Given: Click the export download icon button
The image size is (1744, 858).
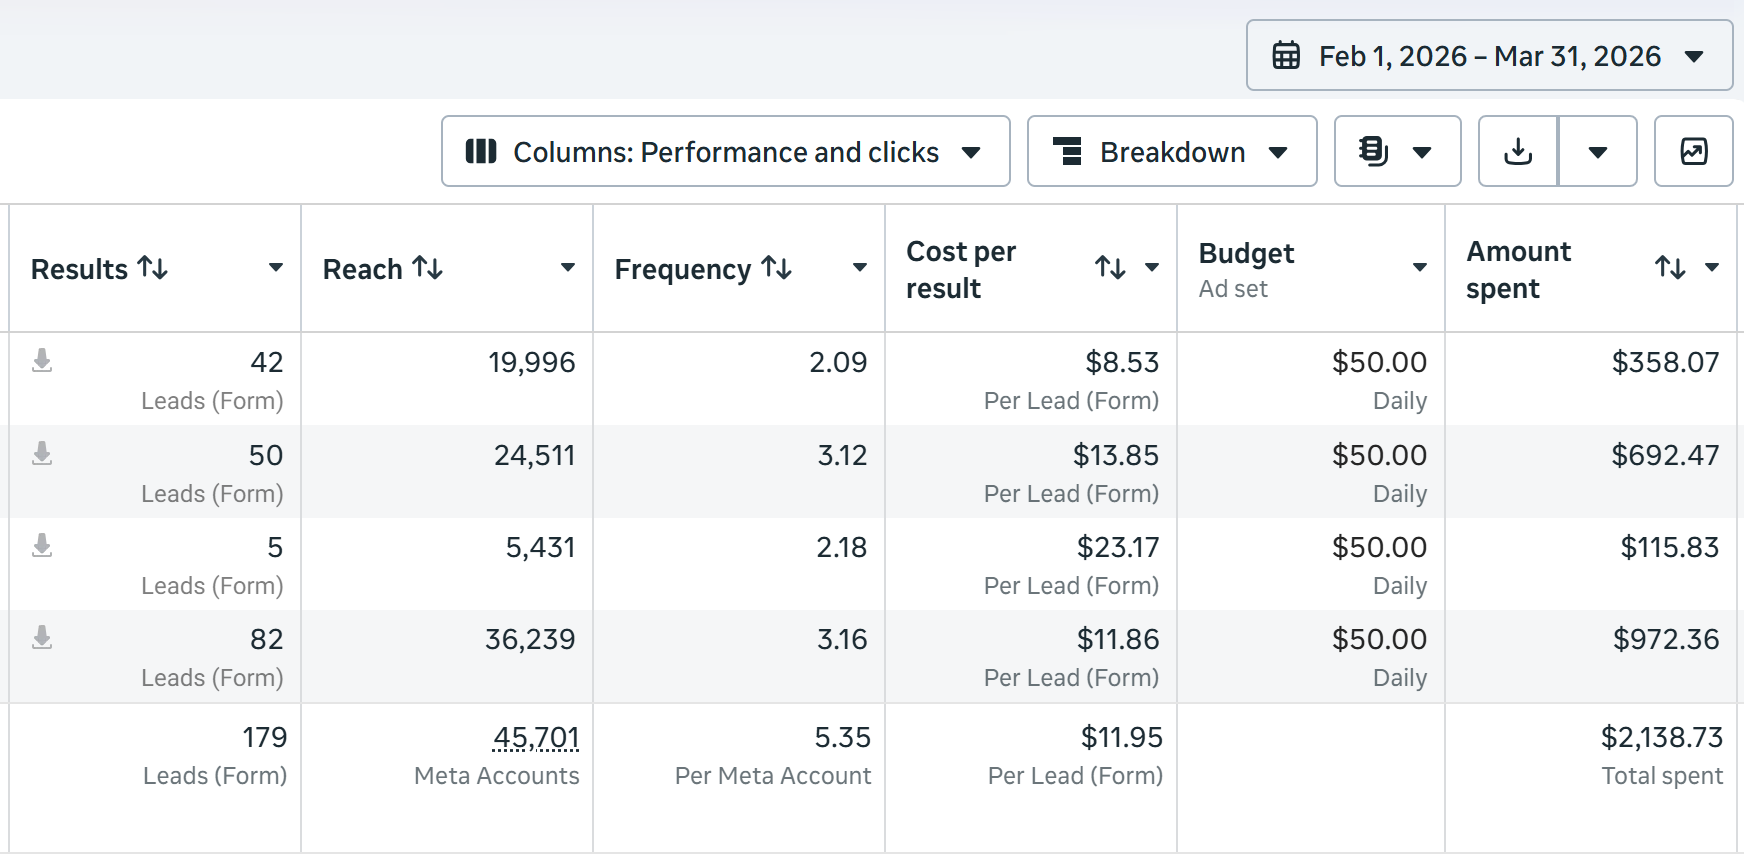Looking at the screenshot, I should pyautogui.click(x=1518, y=151).
